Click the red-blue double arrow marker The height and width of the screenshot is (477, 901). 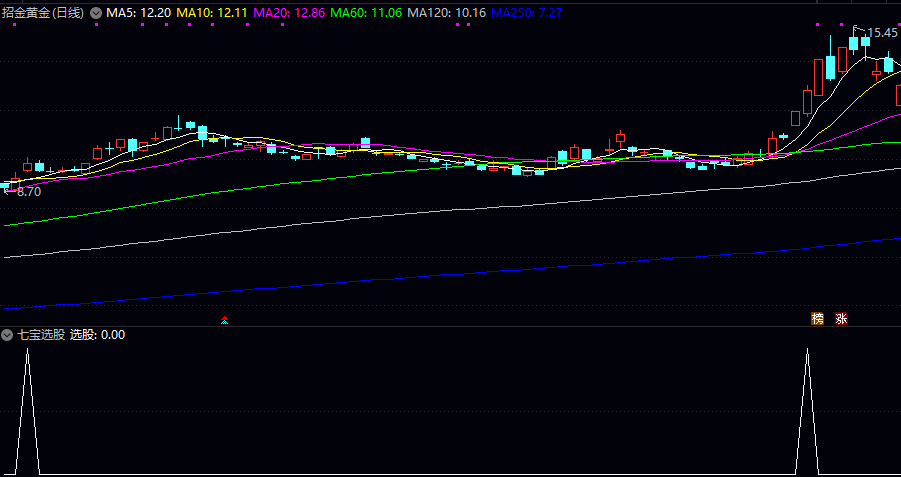point(225,320)
